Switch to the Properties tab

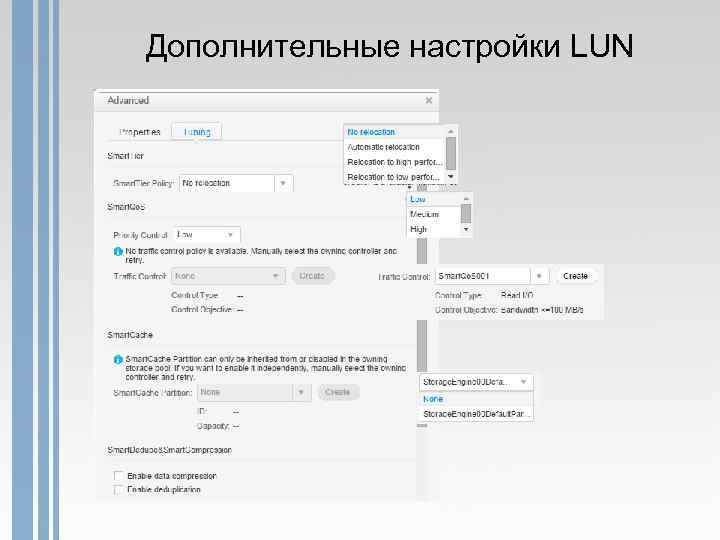click(140, 132)
